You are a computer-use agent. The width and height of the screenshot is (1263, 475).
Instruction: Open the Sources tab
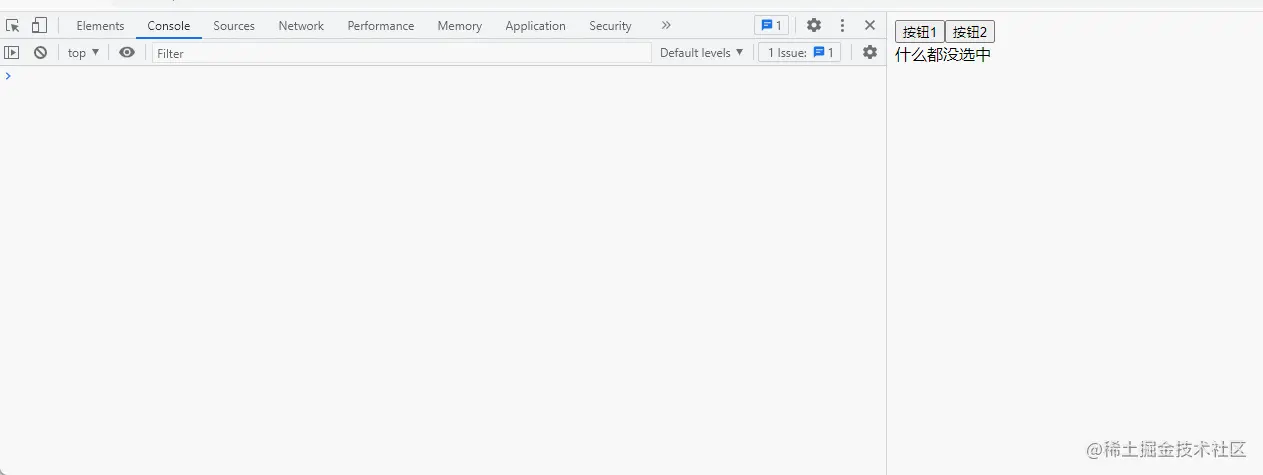[234, 26]
